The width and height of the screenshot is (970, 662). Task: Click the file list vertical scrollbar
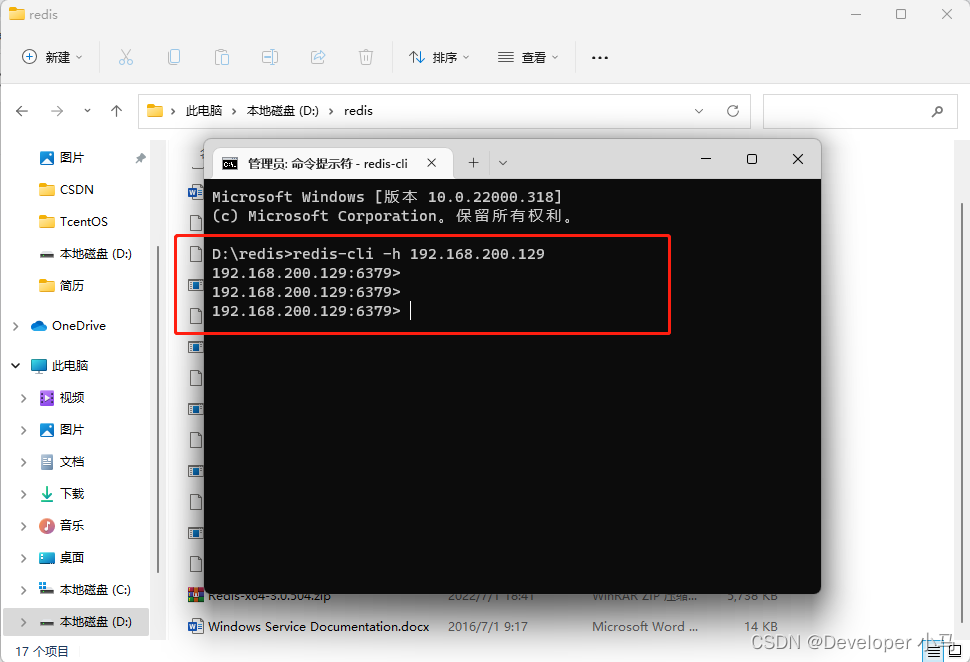click(x=961, y=413)
